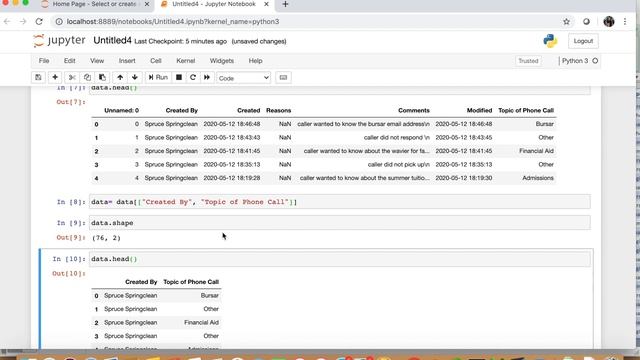This screenshot has width=640, height=360.
Task: Open the cell type Code dropdown
Action: [243, 78]
